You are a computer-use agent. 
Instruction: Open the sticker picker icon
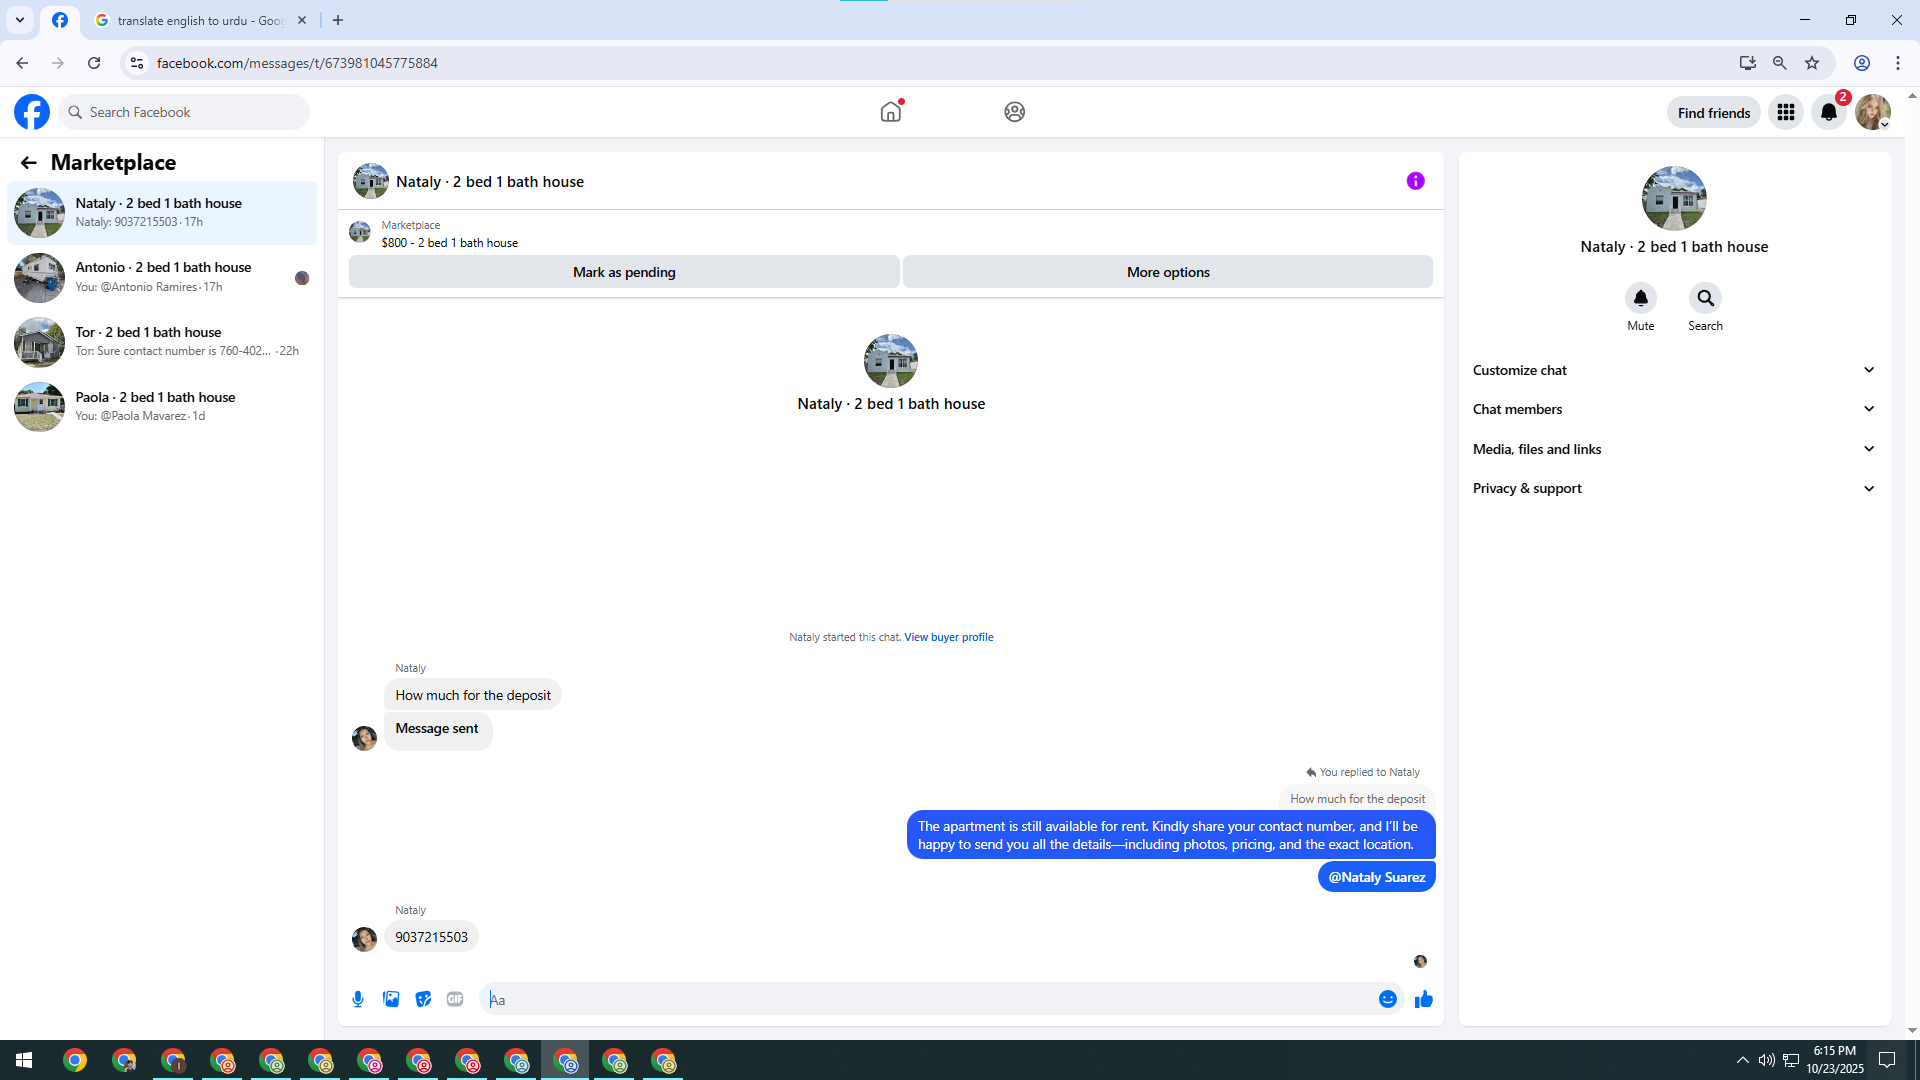423,999
